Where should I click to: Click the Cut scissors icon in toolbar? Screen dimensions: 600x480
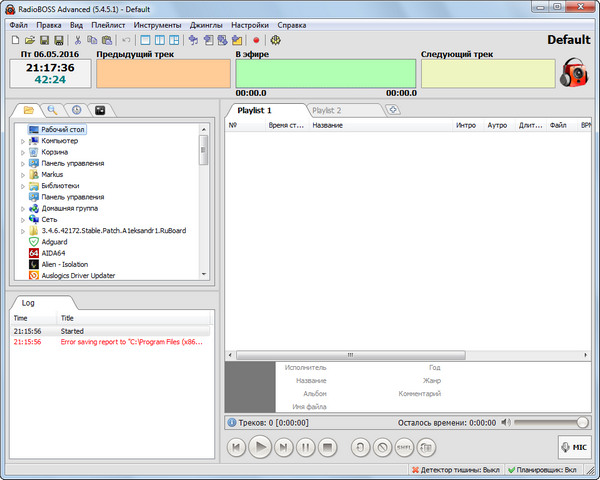[x=78, y=40]
